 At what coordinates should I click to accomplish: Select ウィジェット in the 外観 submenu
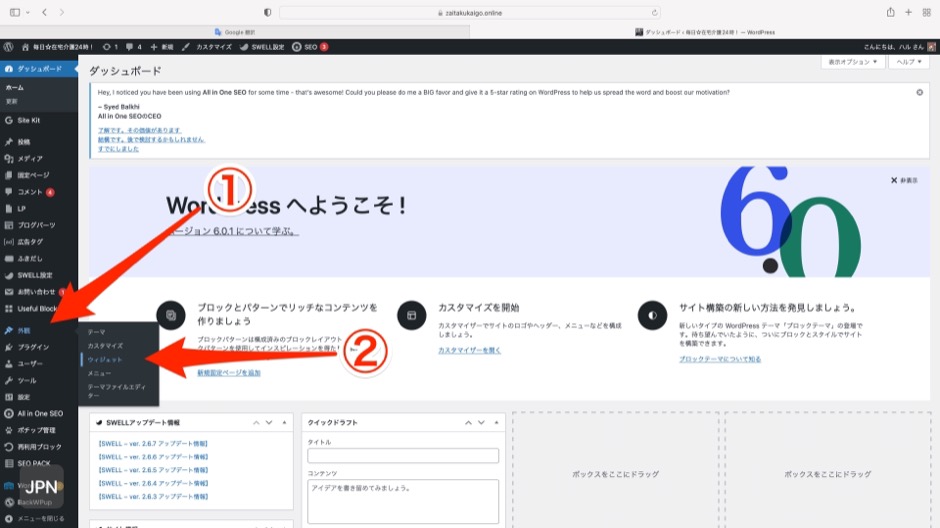coord(104,358)
